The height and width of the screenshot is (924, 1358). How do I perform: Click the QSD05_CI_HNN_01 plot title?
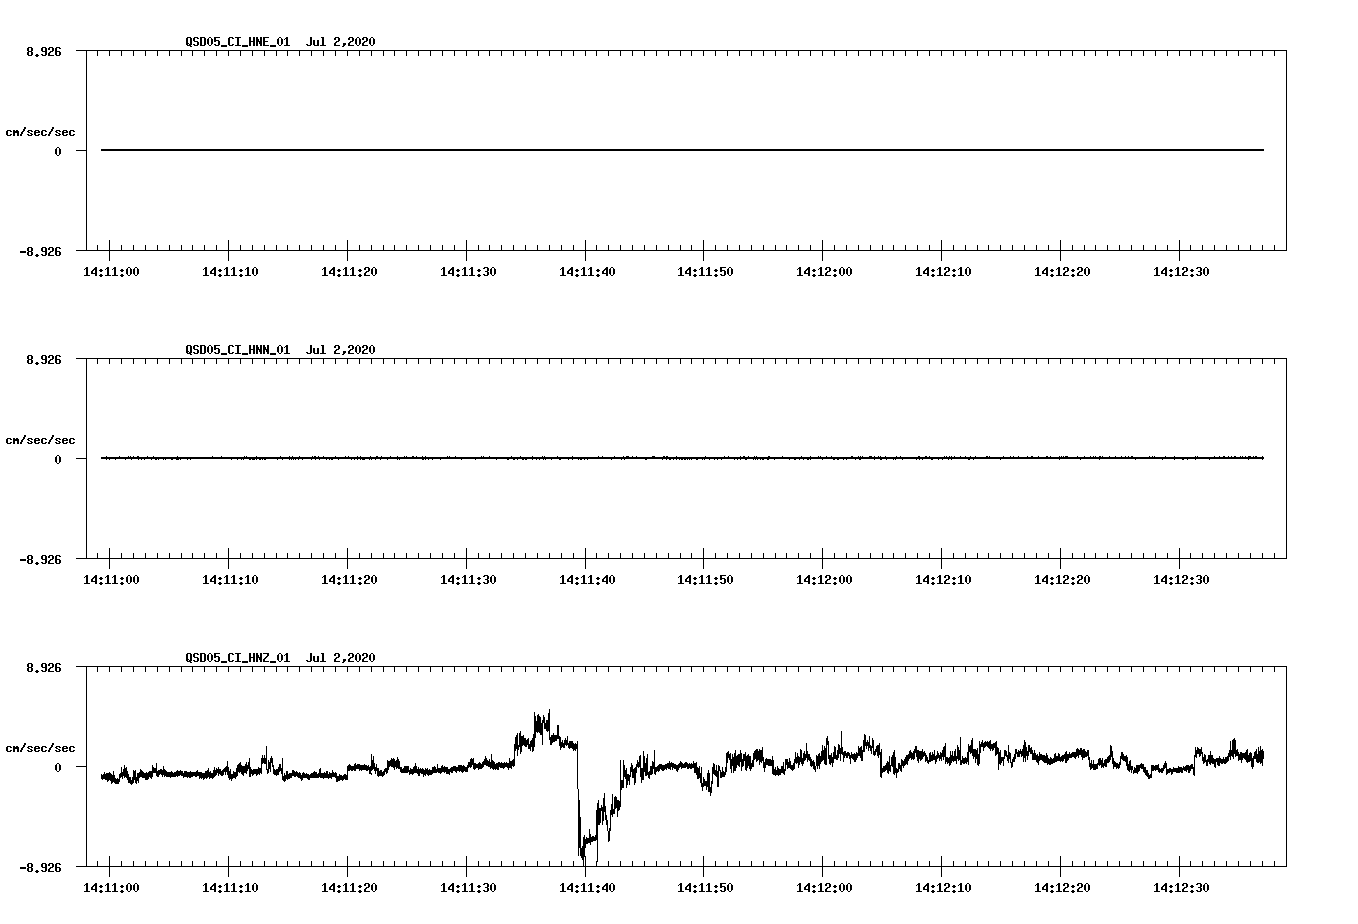pyautogui.click(x=280, y=349)
